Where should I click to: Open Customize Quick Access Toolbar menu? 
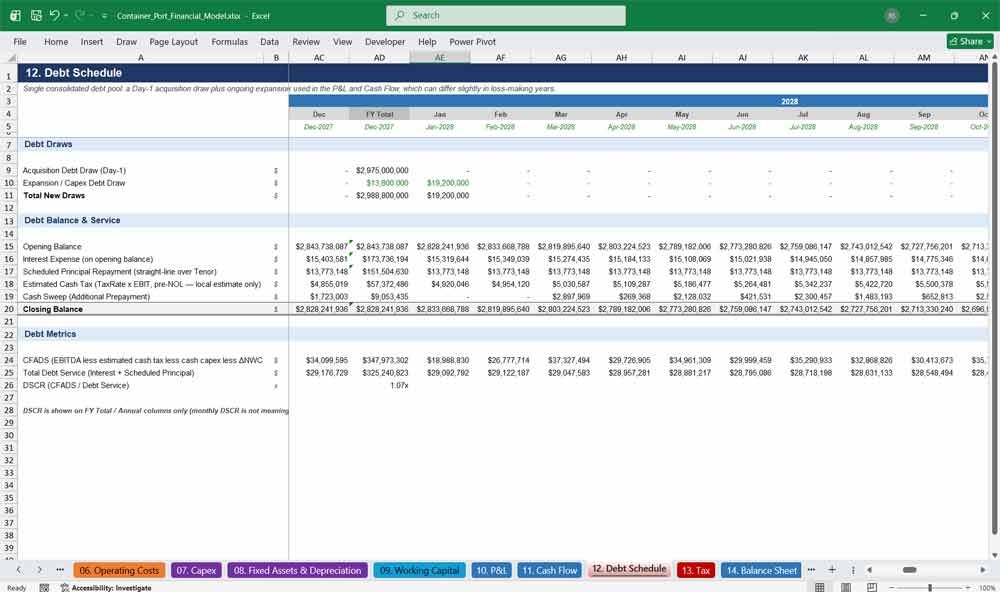point(104,16)
